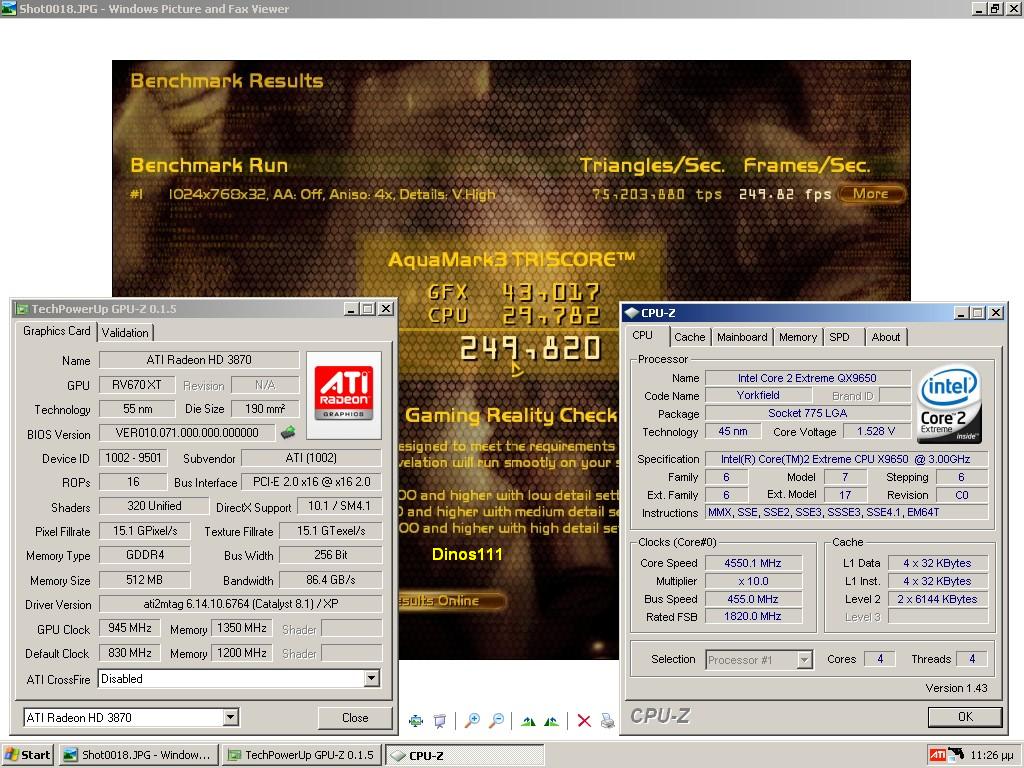Click the taskbar clock showing 11:26
This screenshot has width=1024, height=768.
click(x=991, y=755)
